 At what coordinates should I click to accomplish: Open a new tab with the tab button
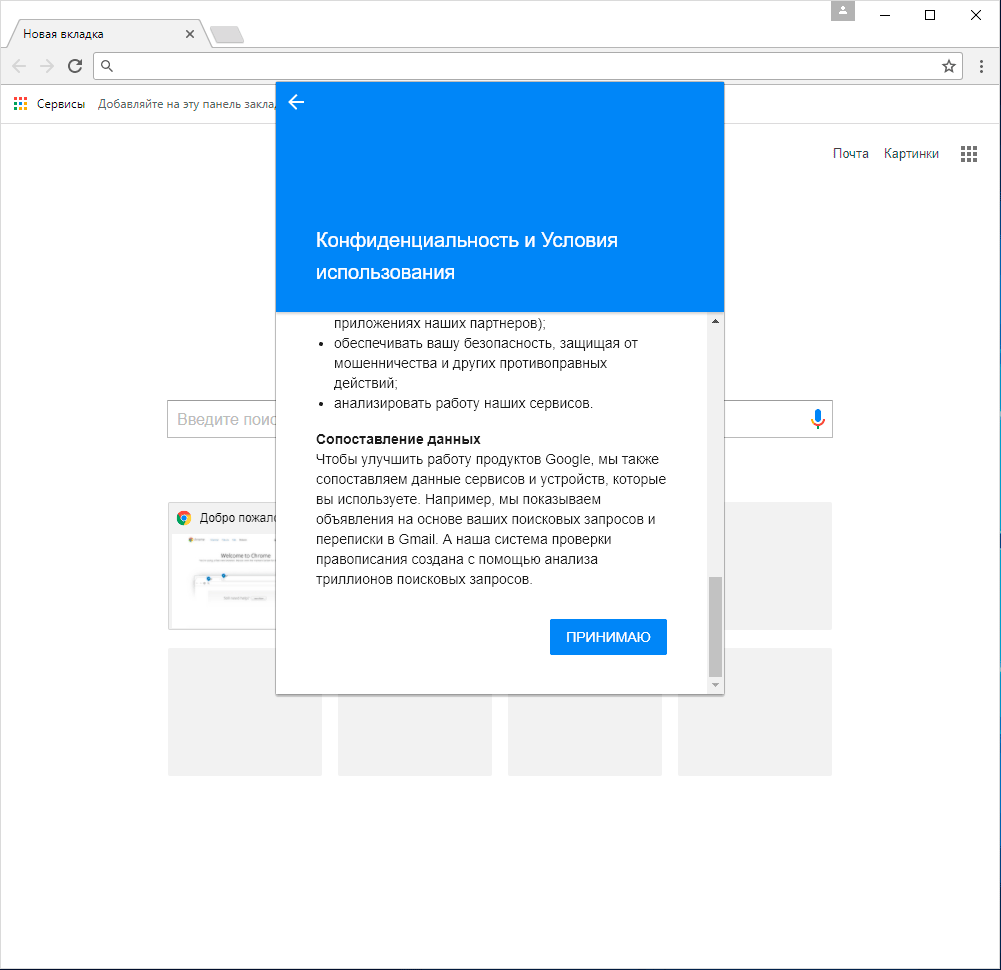[227, 36]
